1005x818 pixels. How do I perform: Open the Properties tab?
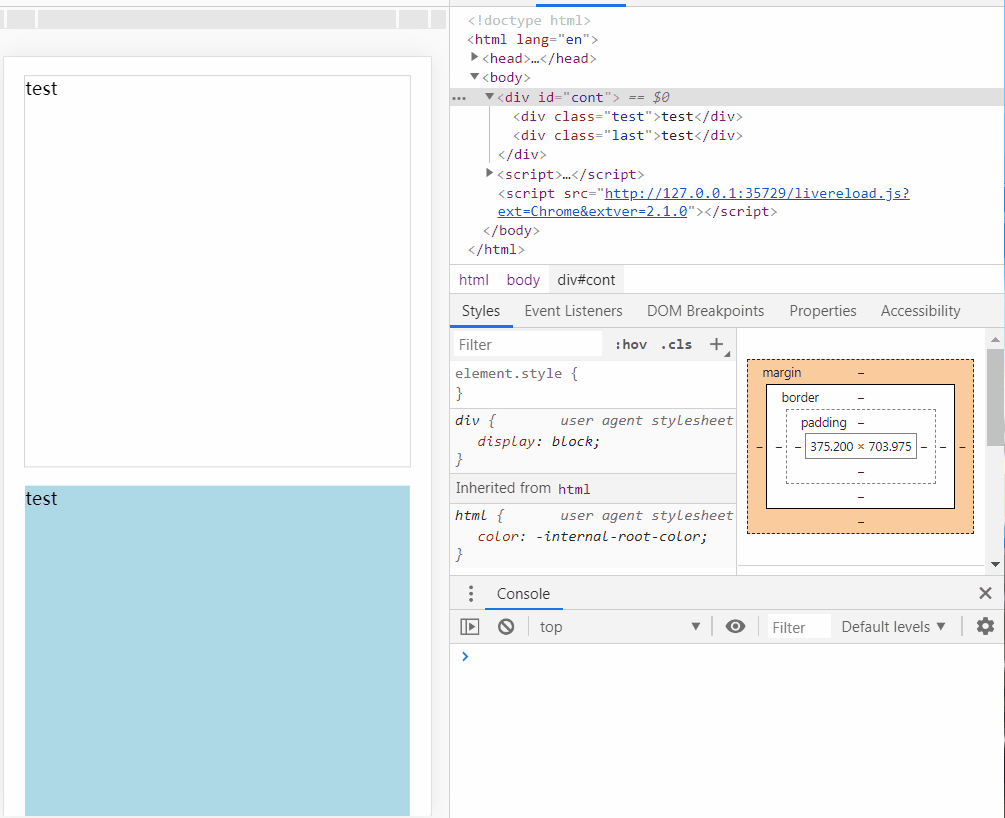click(x=822, y=311)
